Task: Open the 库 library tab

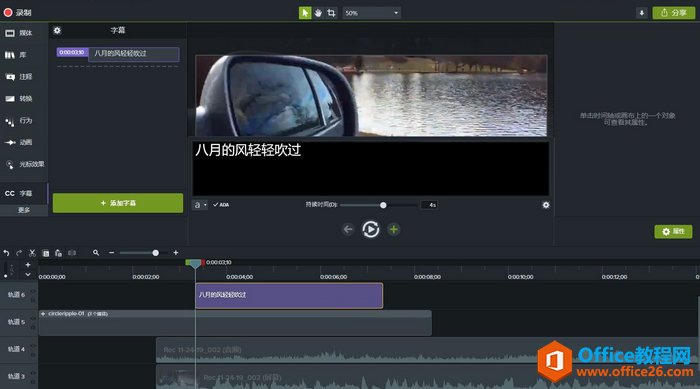Action: (x=16, y=55)
